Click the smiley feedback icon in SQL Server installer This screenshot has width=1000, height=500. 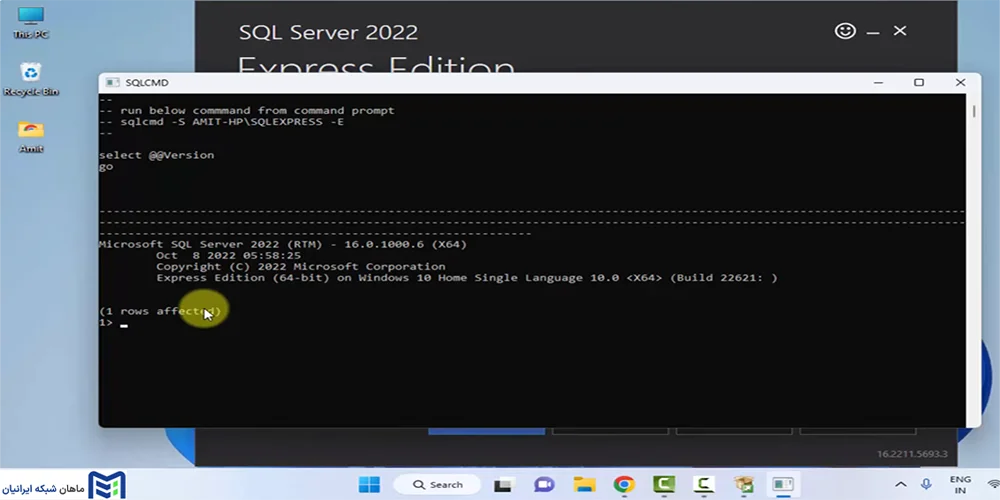(x=845, y=31)
